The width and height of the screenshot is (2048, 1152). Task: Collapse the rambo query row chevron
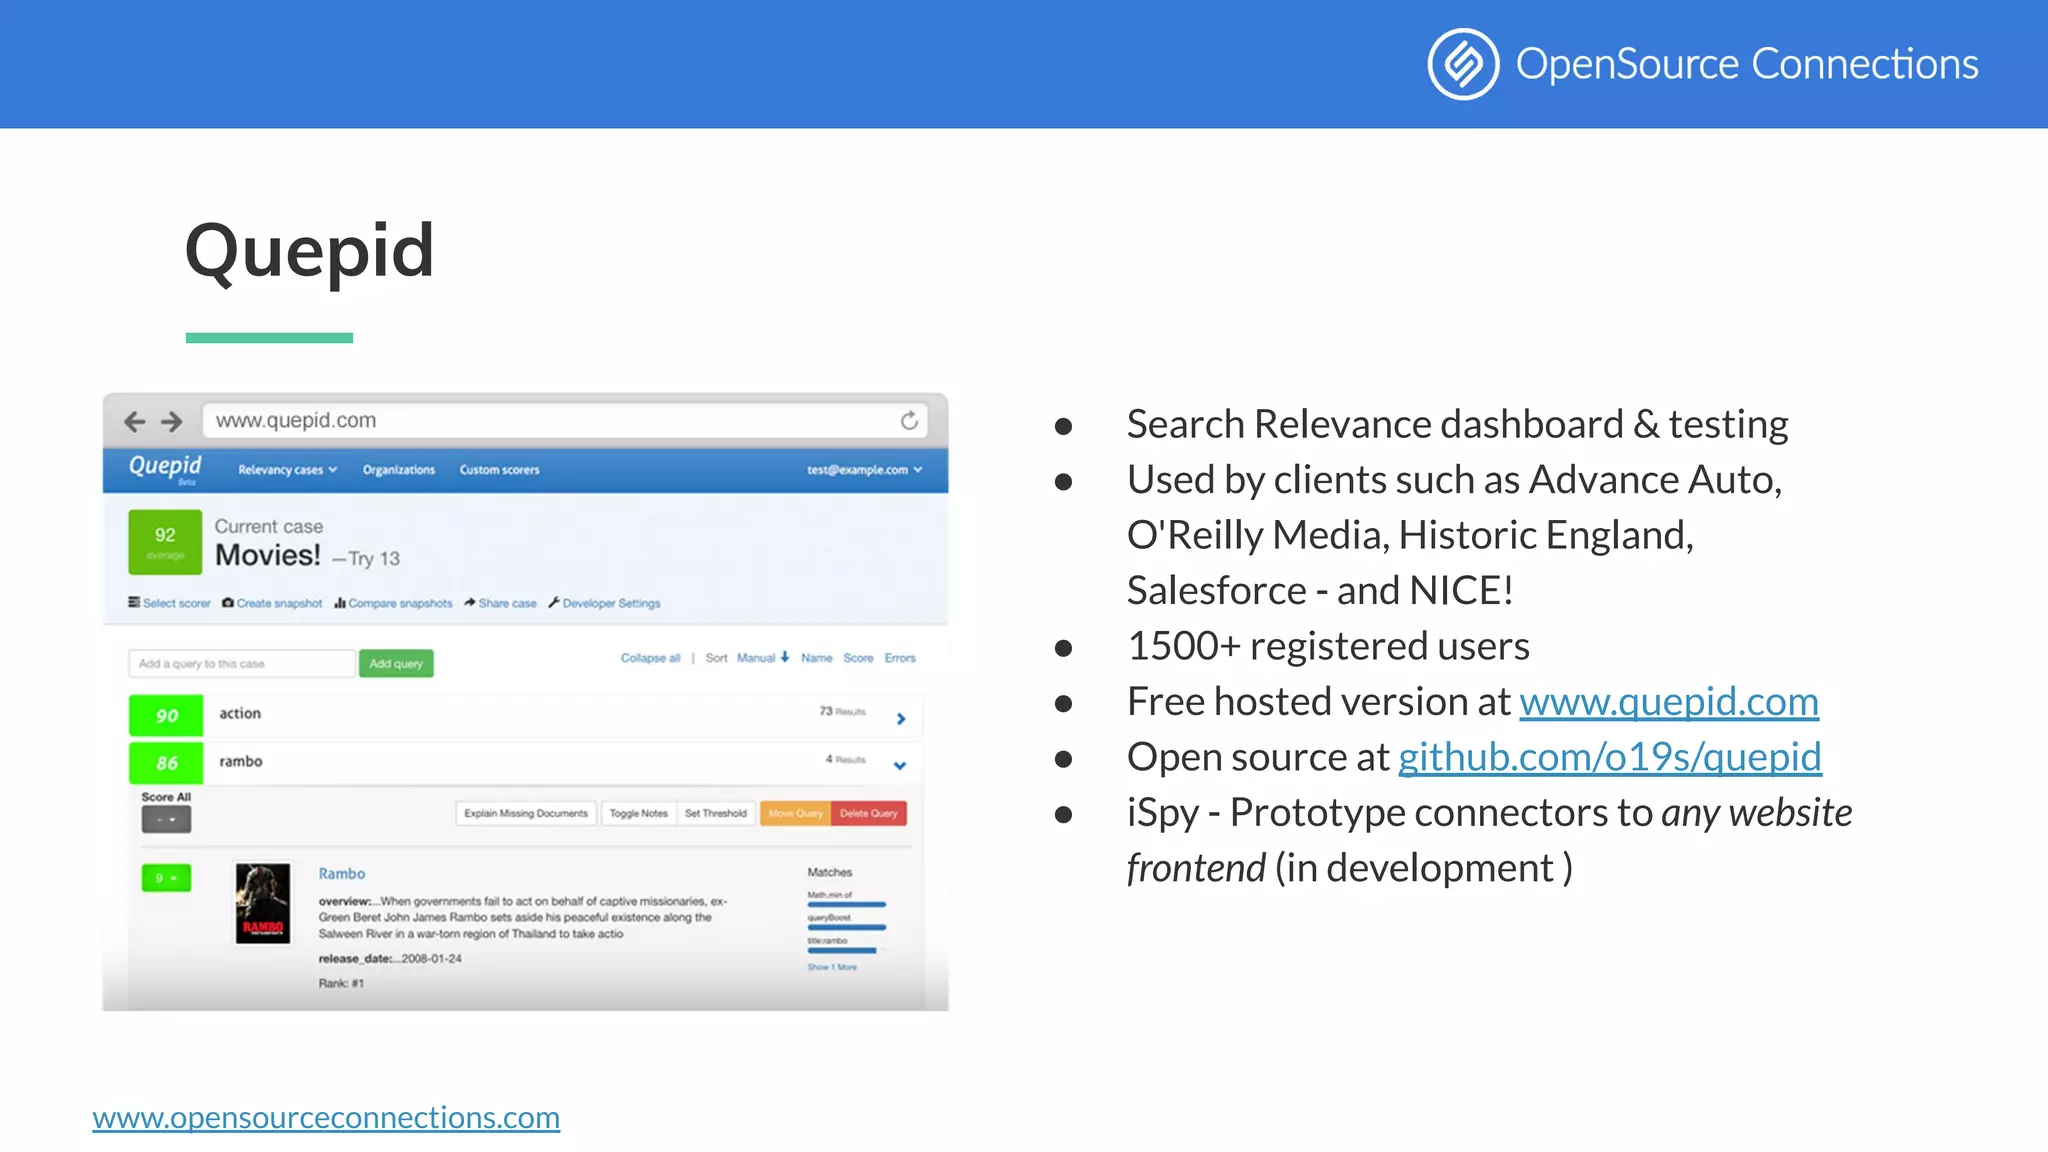(900, 766)
